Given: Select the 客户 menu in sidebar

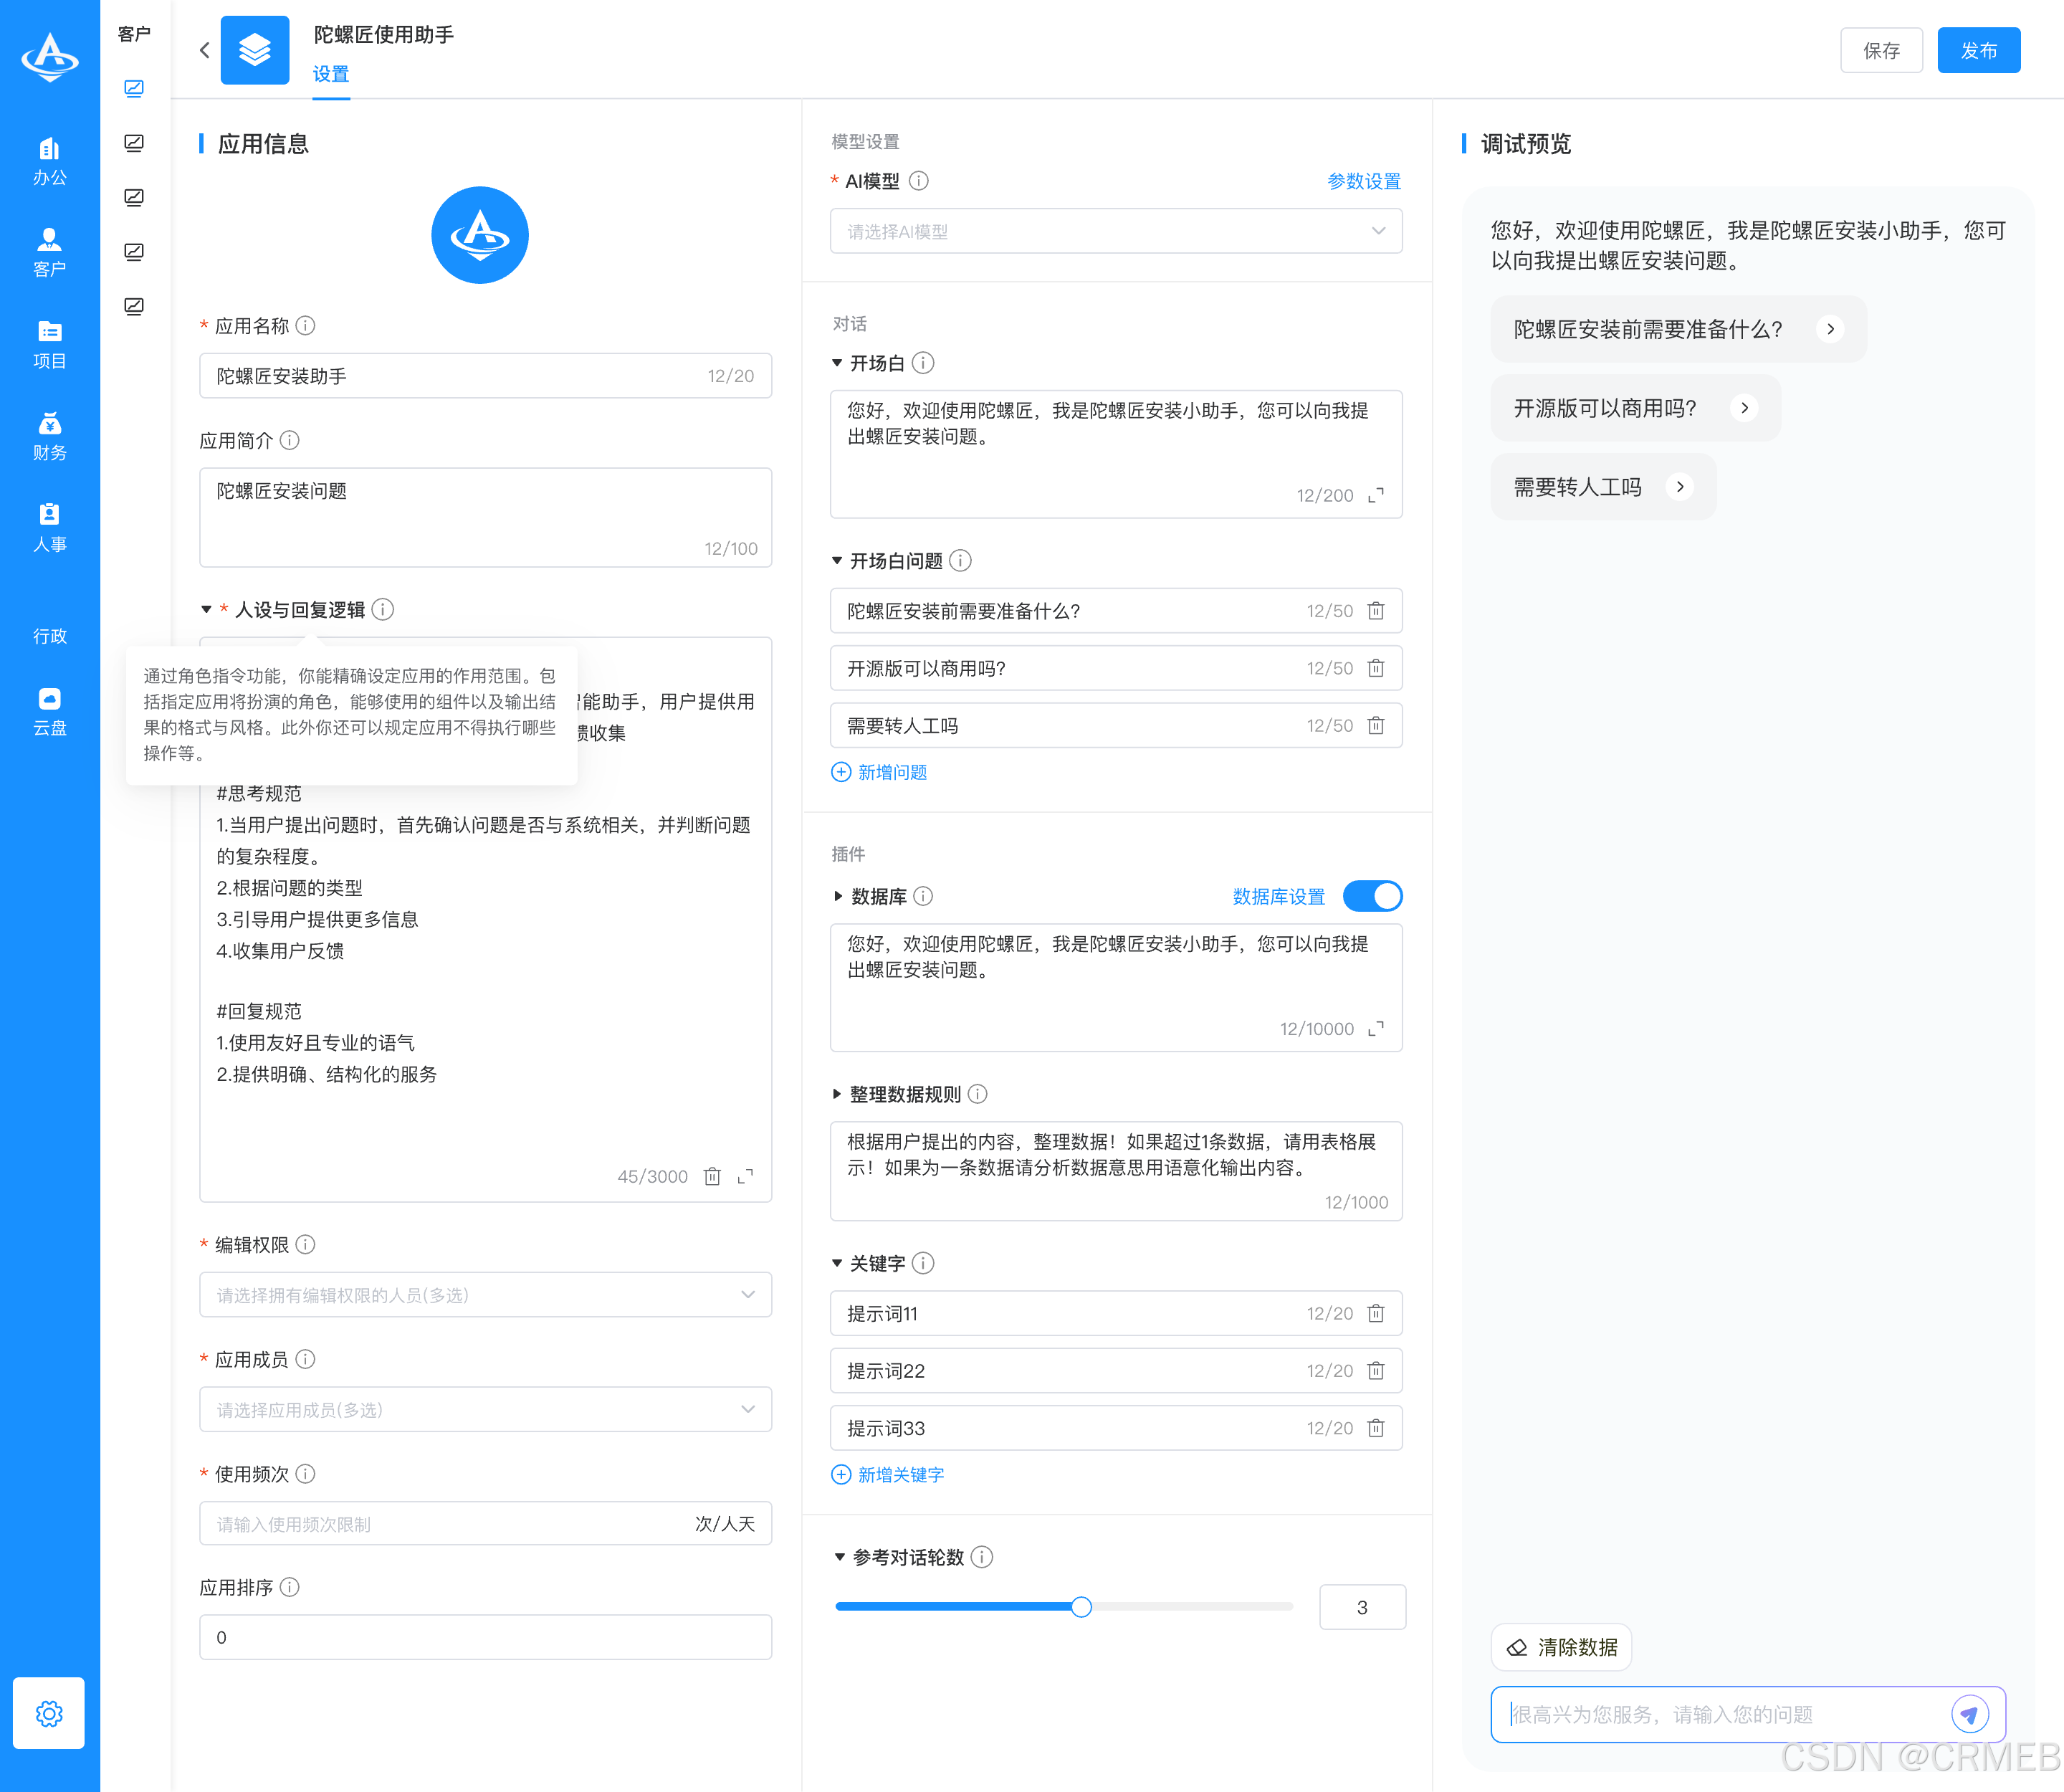Looking at the screenshot, I should click(49, 252).
